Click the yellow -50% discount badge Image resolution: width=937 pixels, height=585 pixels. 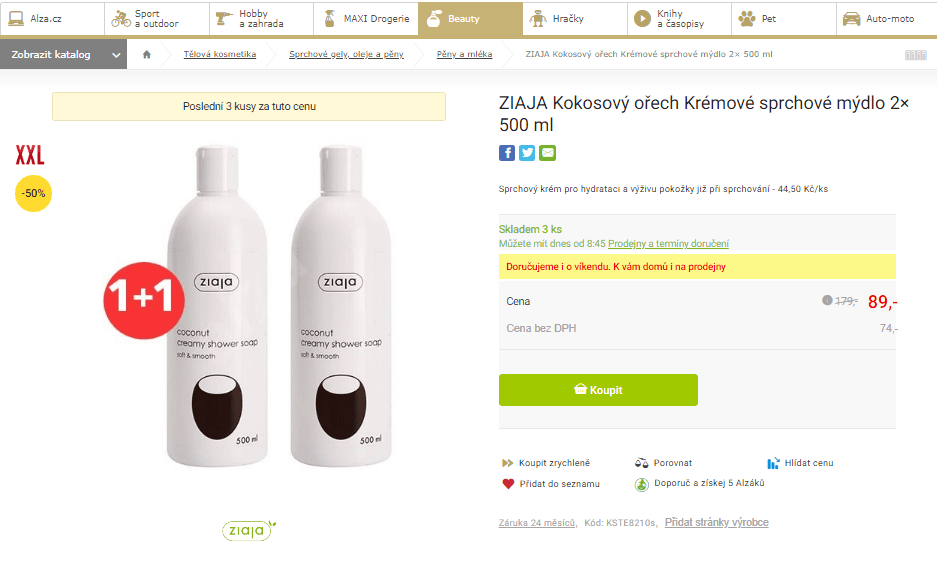[x=33, y=194]
